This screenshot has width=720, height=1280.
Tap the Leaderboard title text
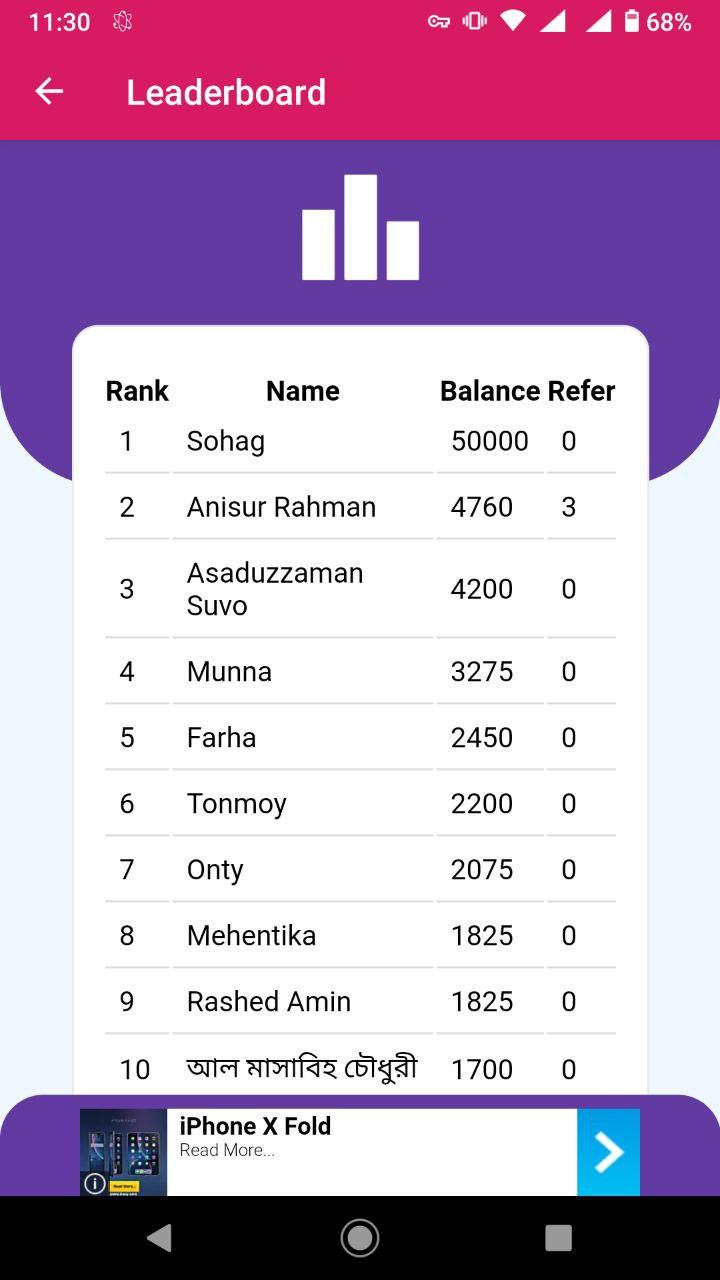tap(226, 92)
